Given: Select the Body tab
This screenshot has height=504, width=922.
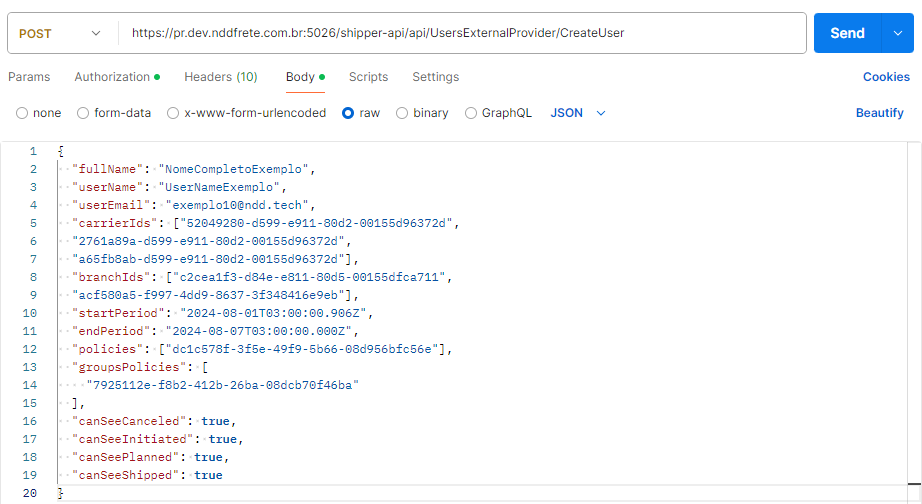Looking at the screenshot, I should point(300,77).
